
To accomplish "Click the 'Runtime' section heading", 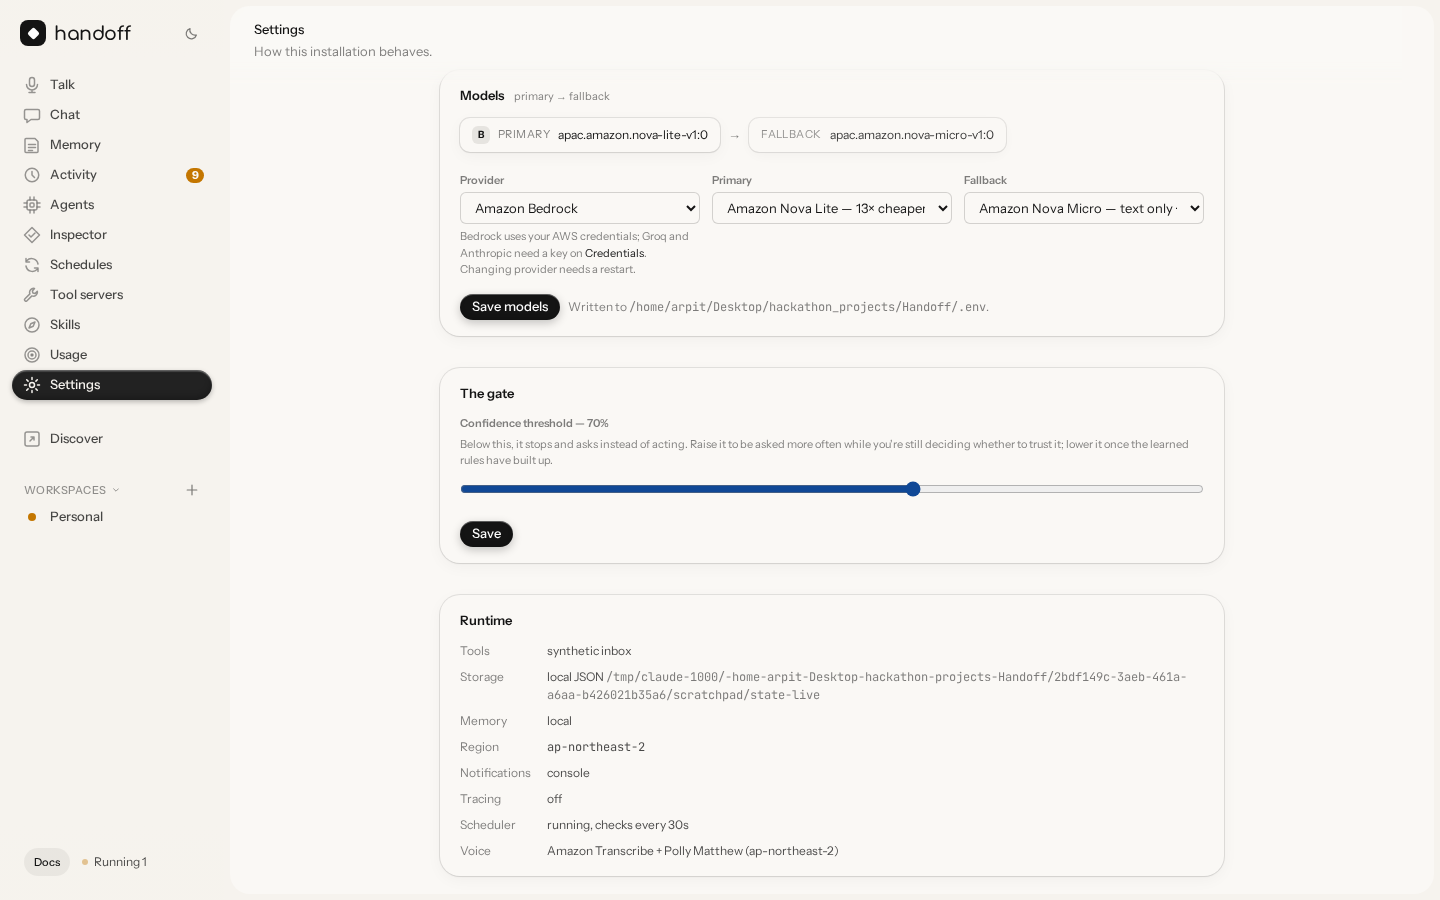I will [486, 621].
